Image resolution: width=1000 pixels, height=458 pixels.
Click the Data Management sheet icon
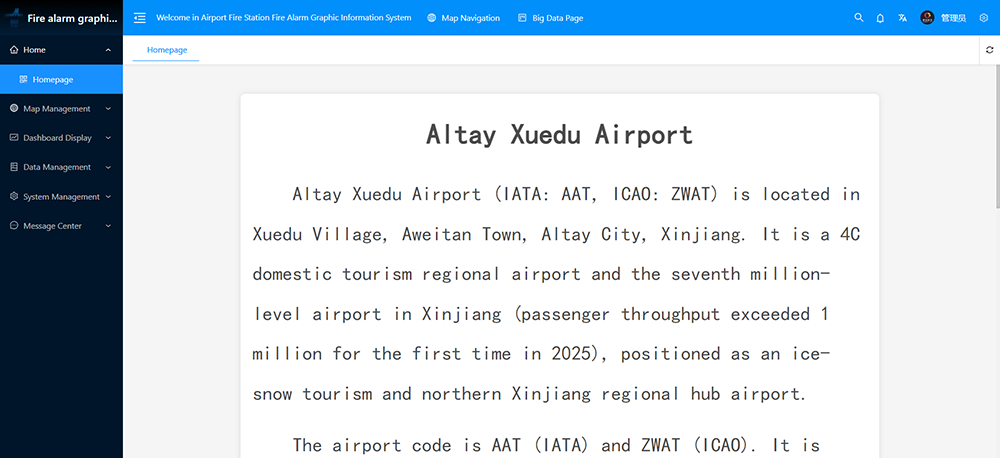pyautogui.click(x=14, y=167)
